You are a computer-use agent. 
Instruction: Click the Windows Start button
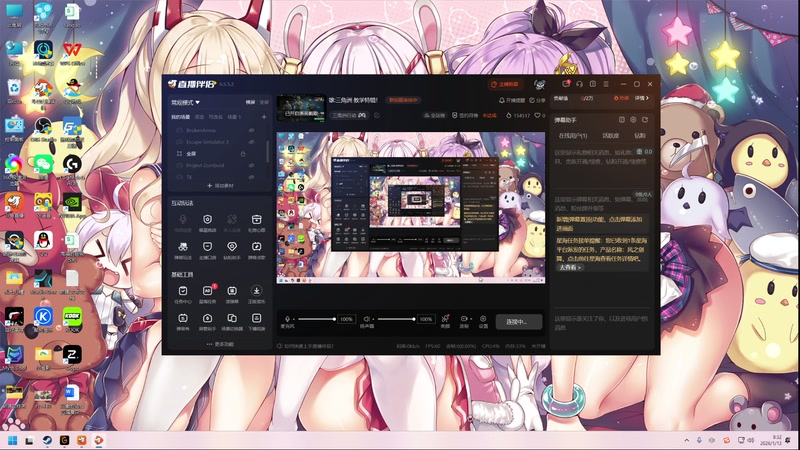[12, 440]
